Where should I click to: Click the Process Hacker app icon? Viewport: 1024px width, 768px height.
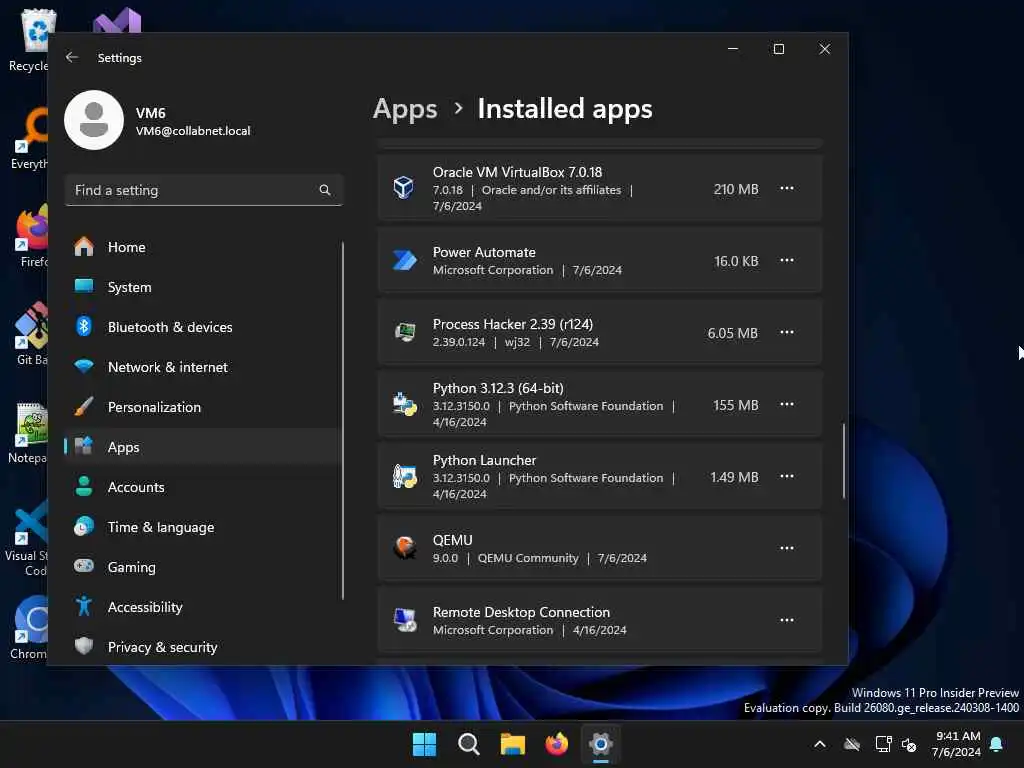pyautogui.click(x=405, y=332)
